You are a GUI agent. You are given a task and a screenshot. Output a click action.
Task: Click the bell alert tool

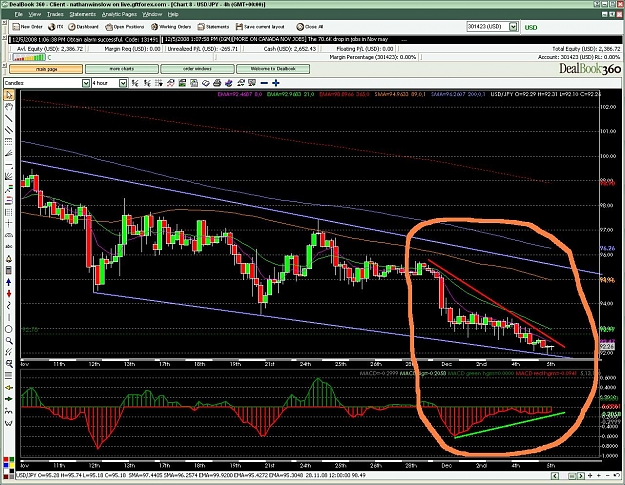pos(9,259)
